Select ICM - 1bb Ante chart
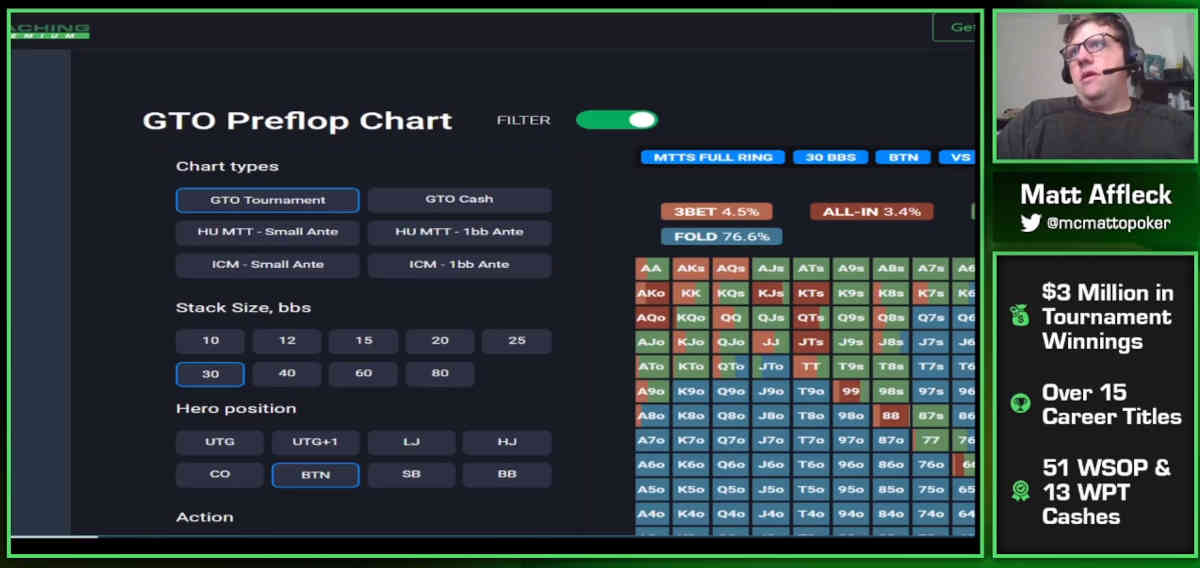The height and width of the screenshot is (568, 1200). pos(459,265)
